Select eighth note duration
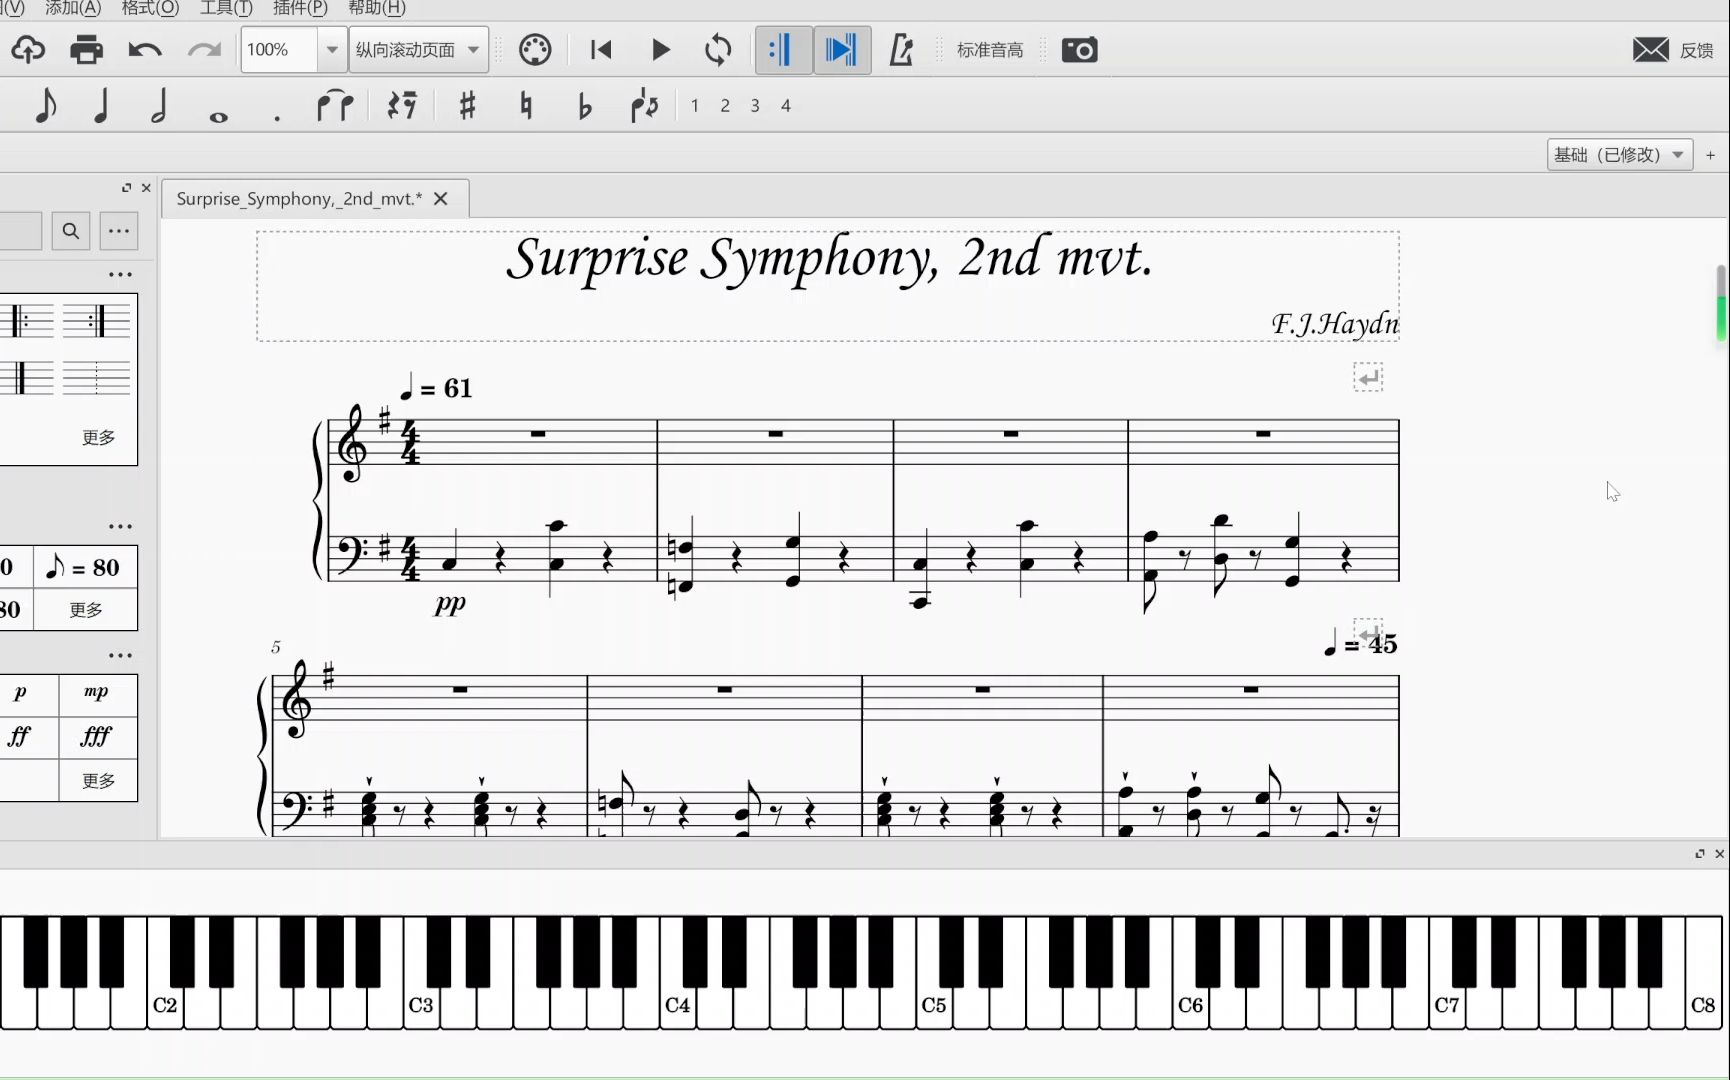This screenshot has width=1730, height=1080. 45,105
